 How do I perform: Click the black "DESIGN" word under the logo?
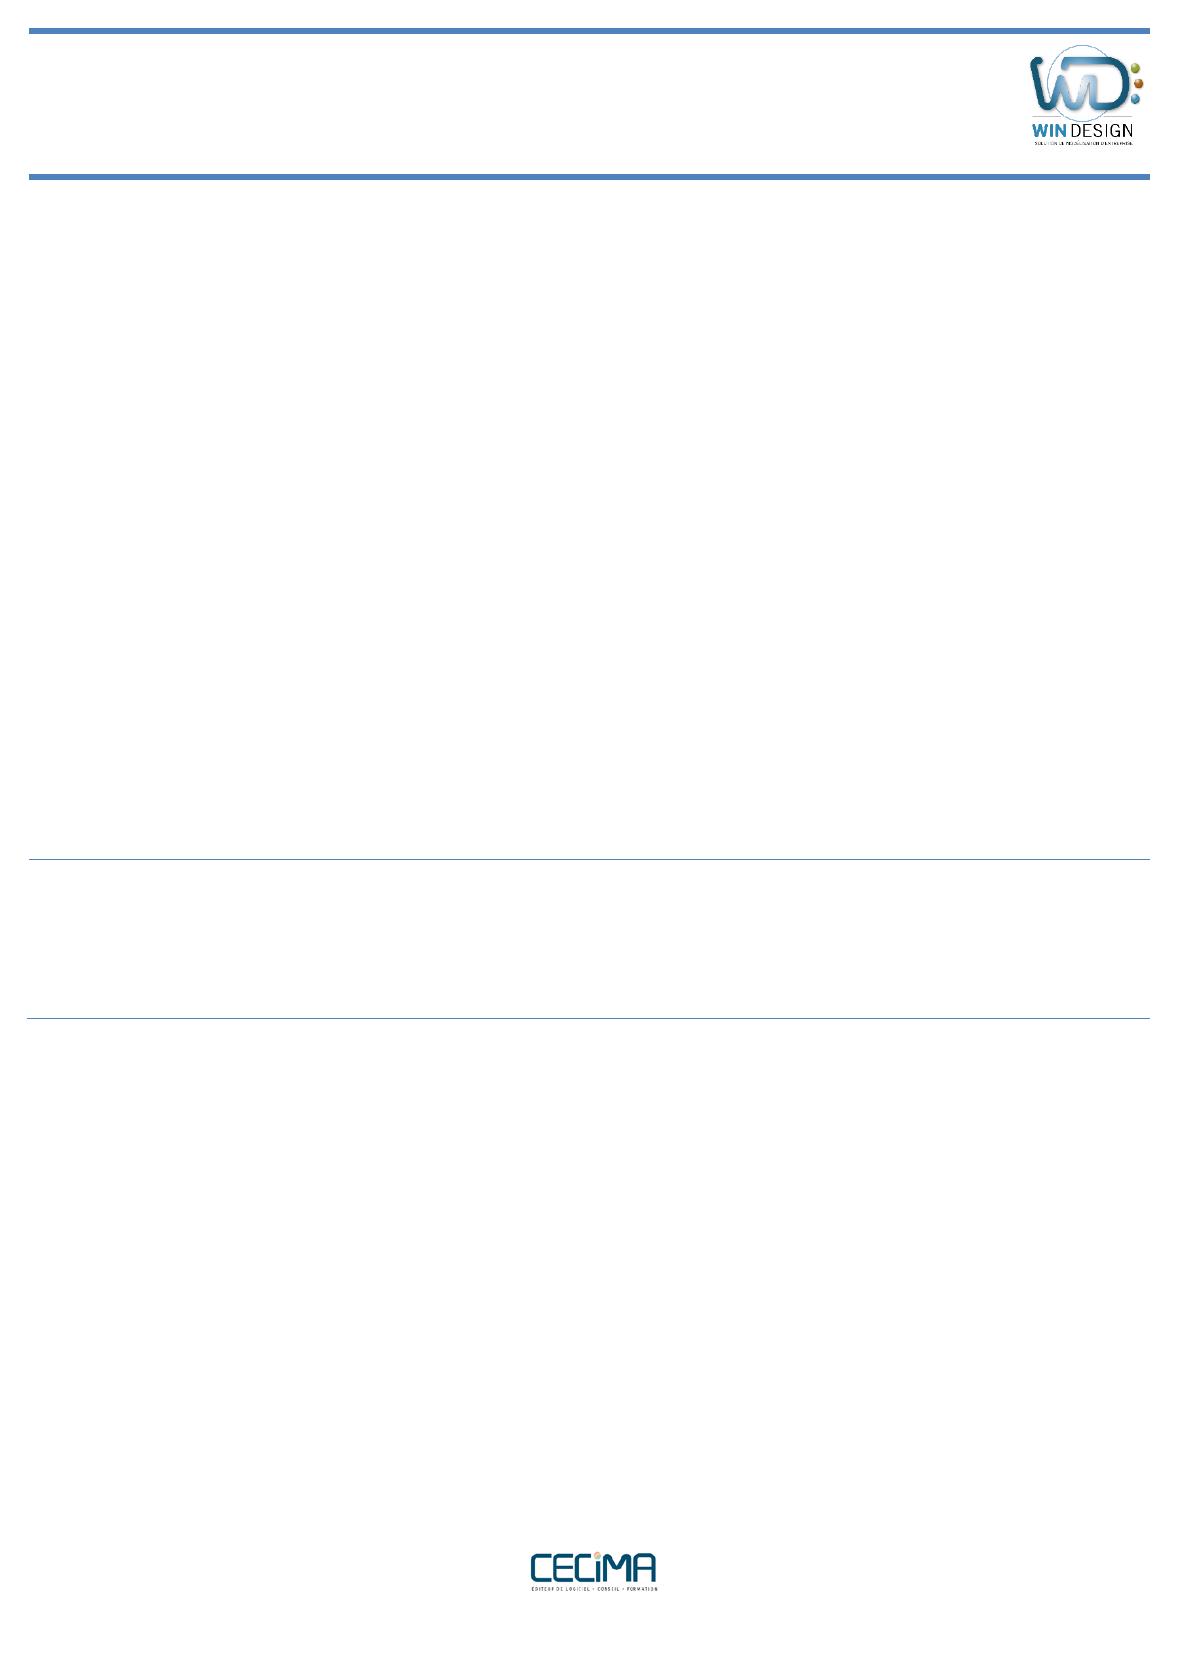click(x=1101, y=130)
